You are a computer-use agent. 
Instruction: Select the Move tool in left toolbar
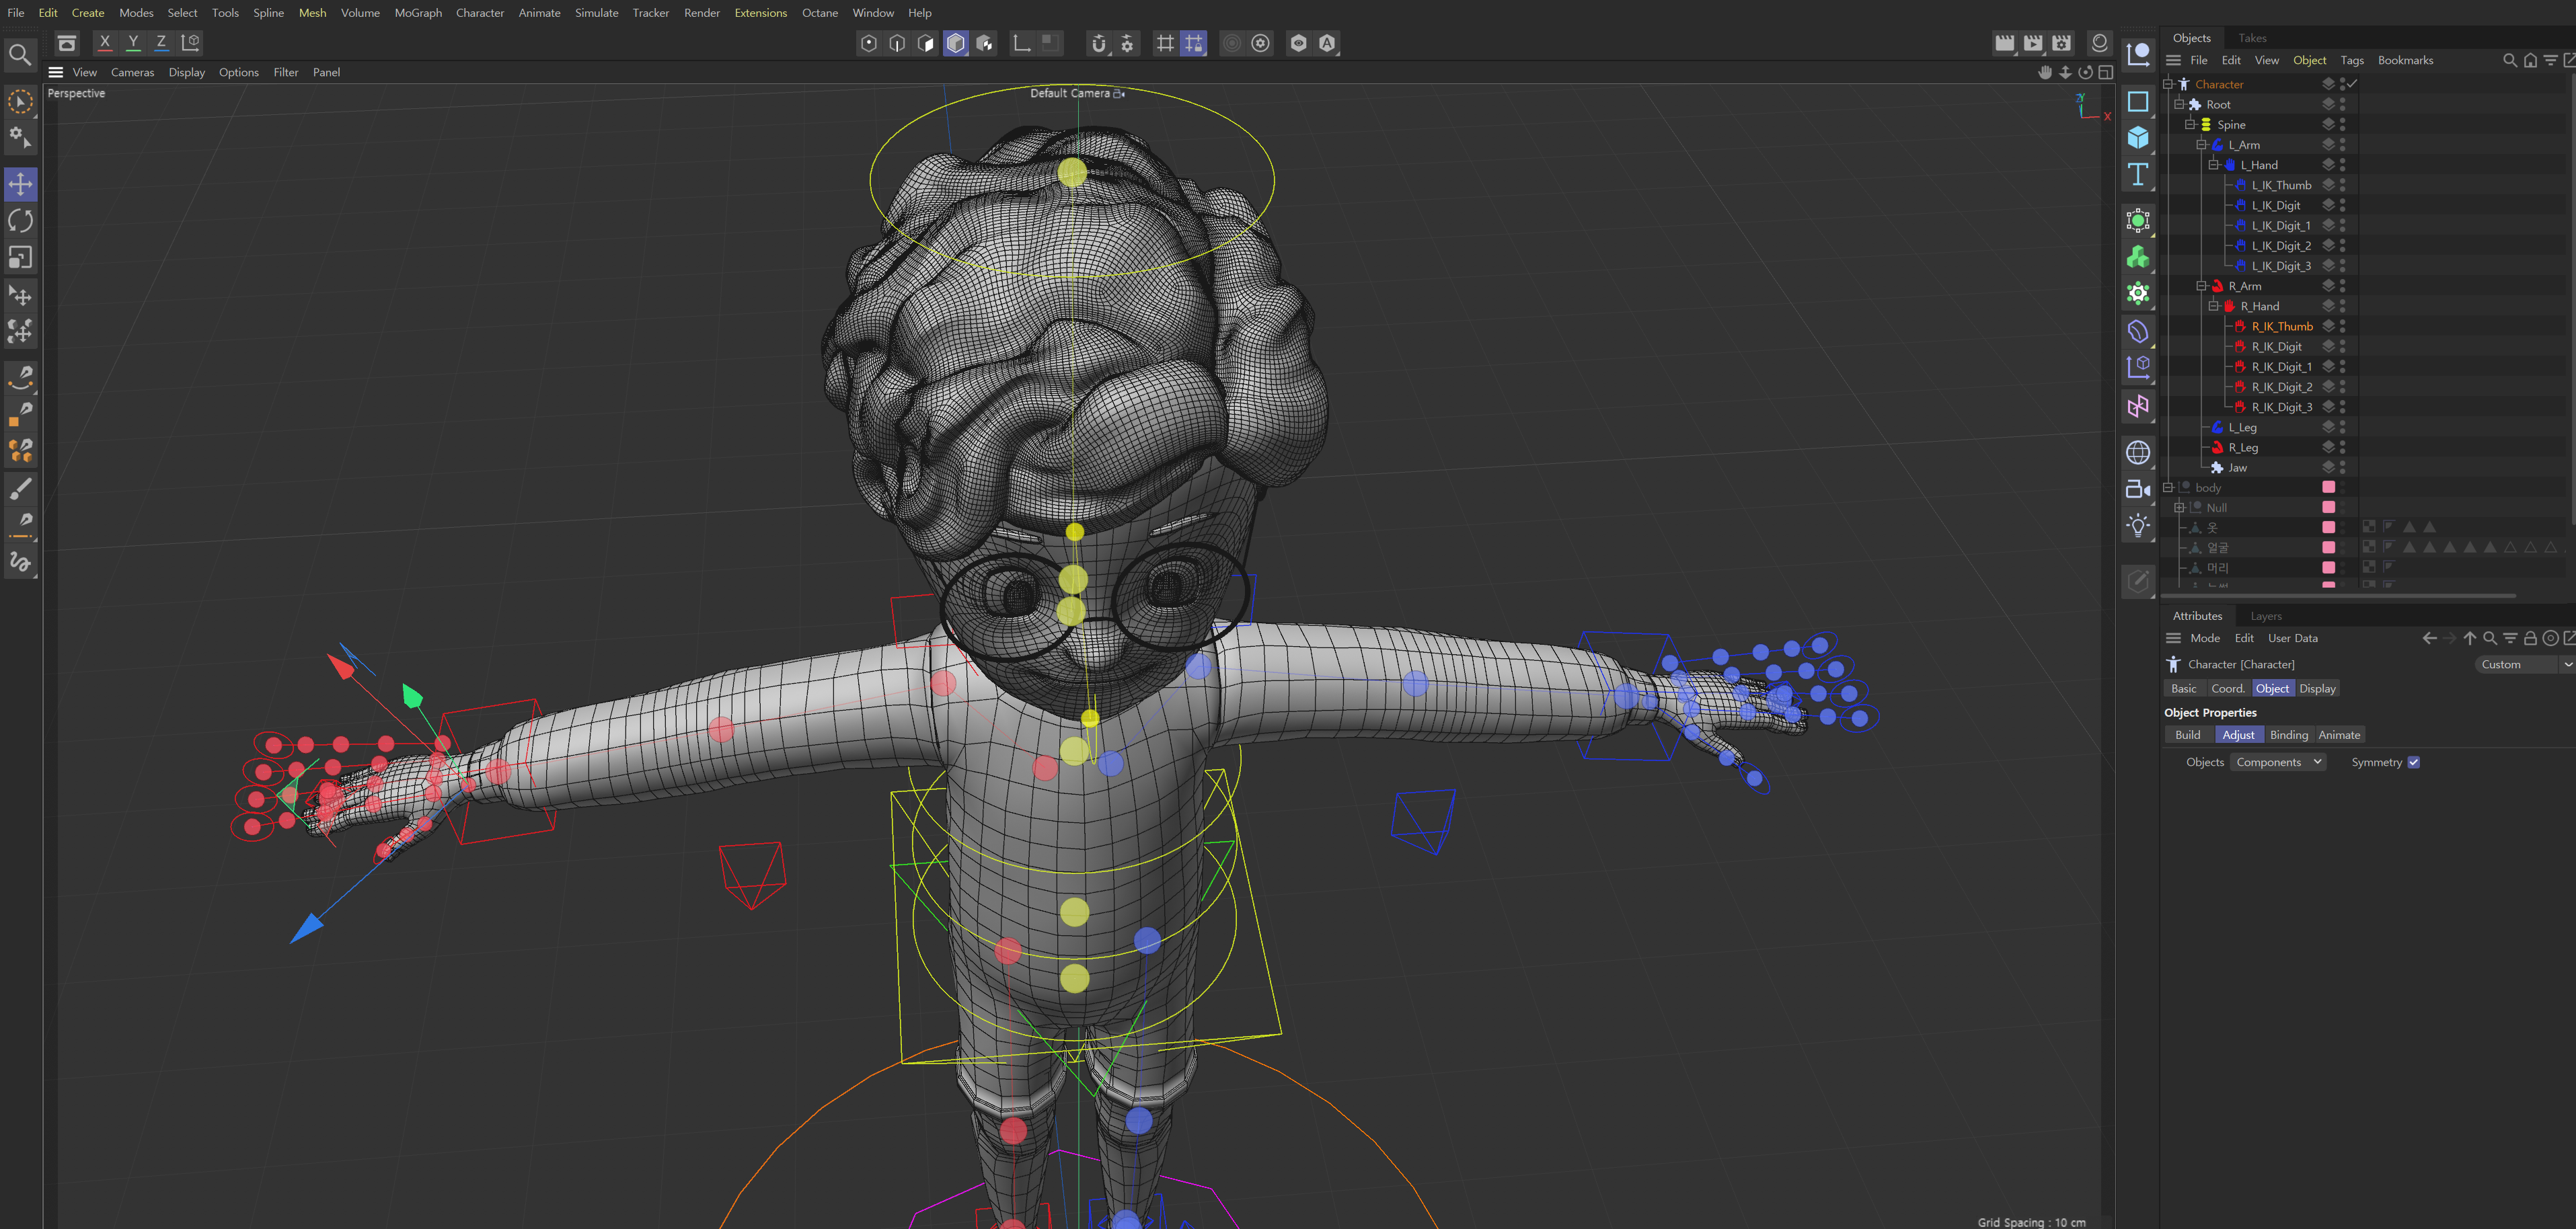click(x=20, y=184)
